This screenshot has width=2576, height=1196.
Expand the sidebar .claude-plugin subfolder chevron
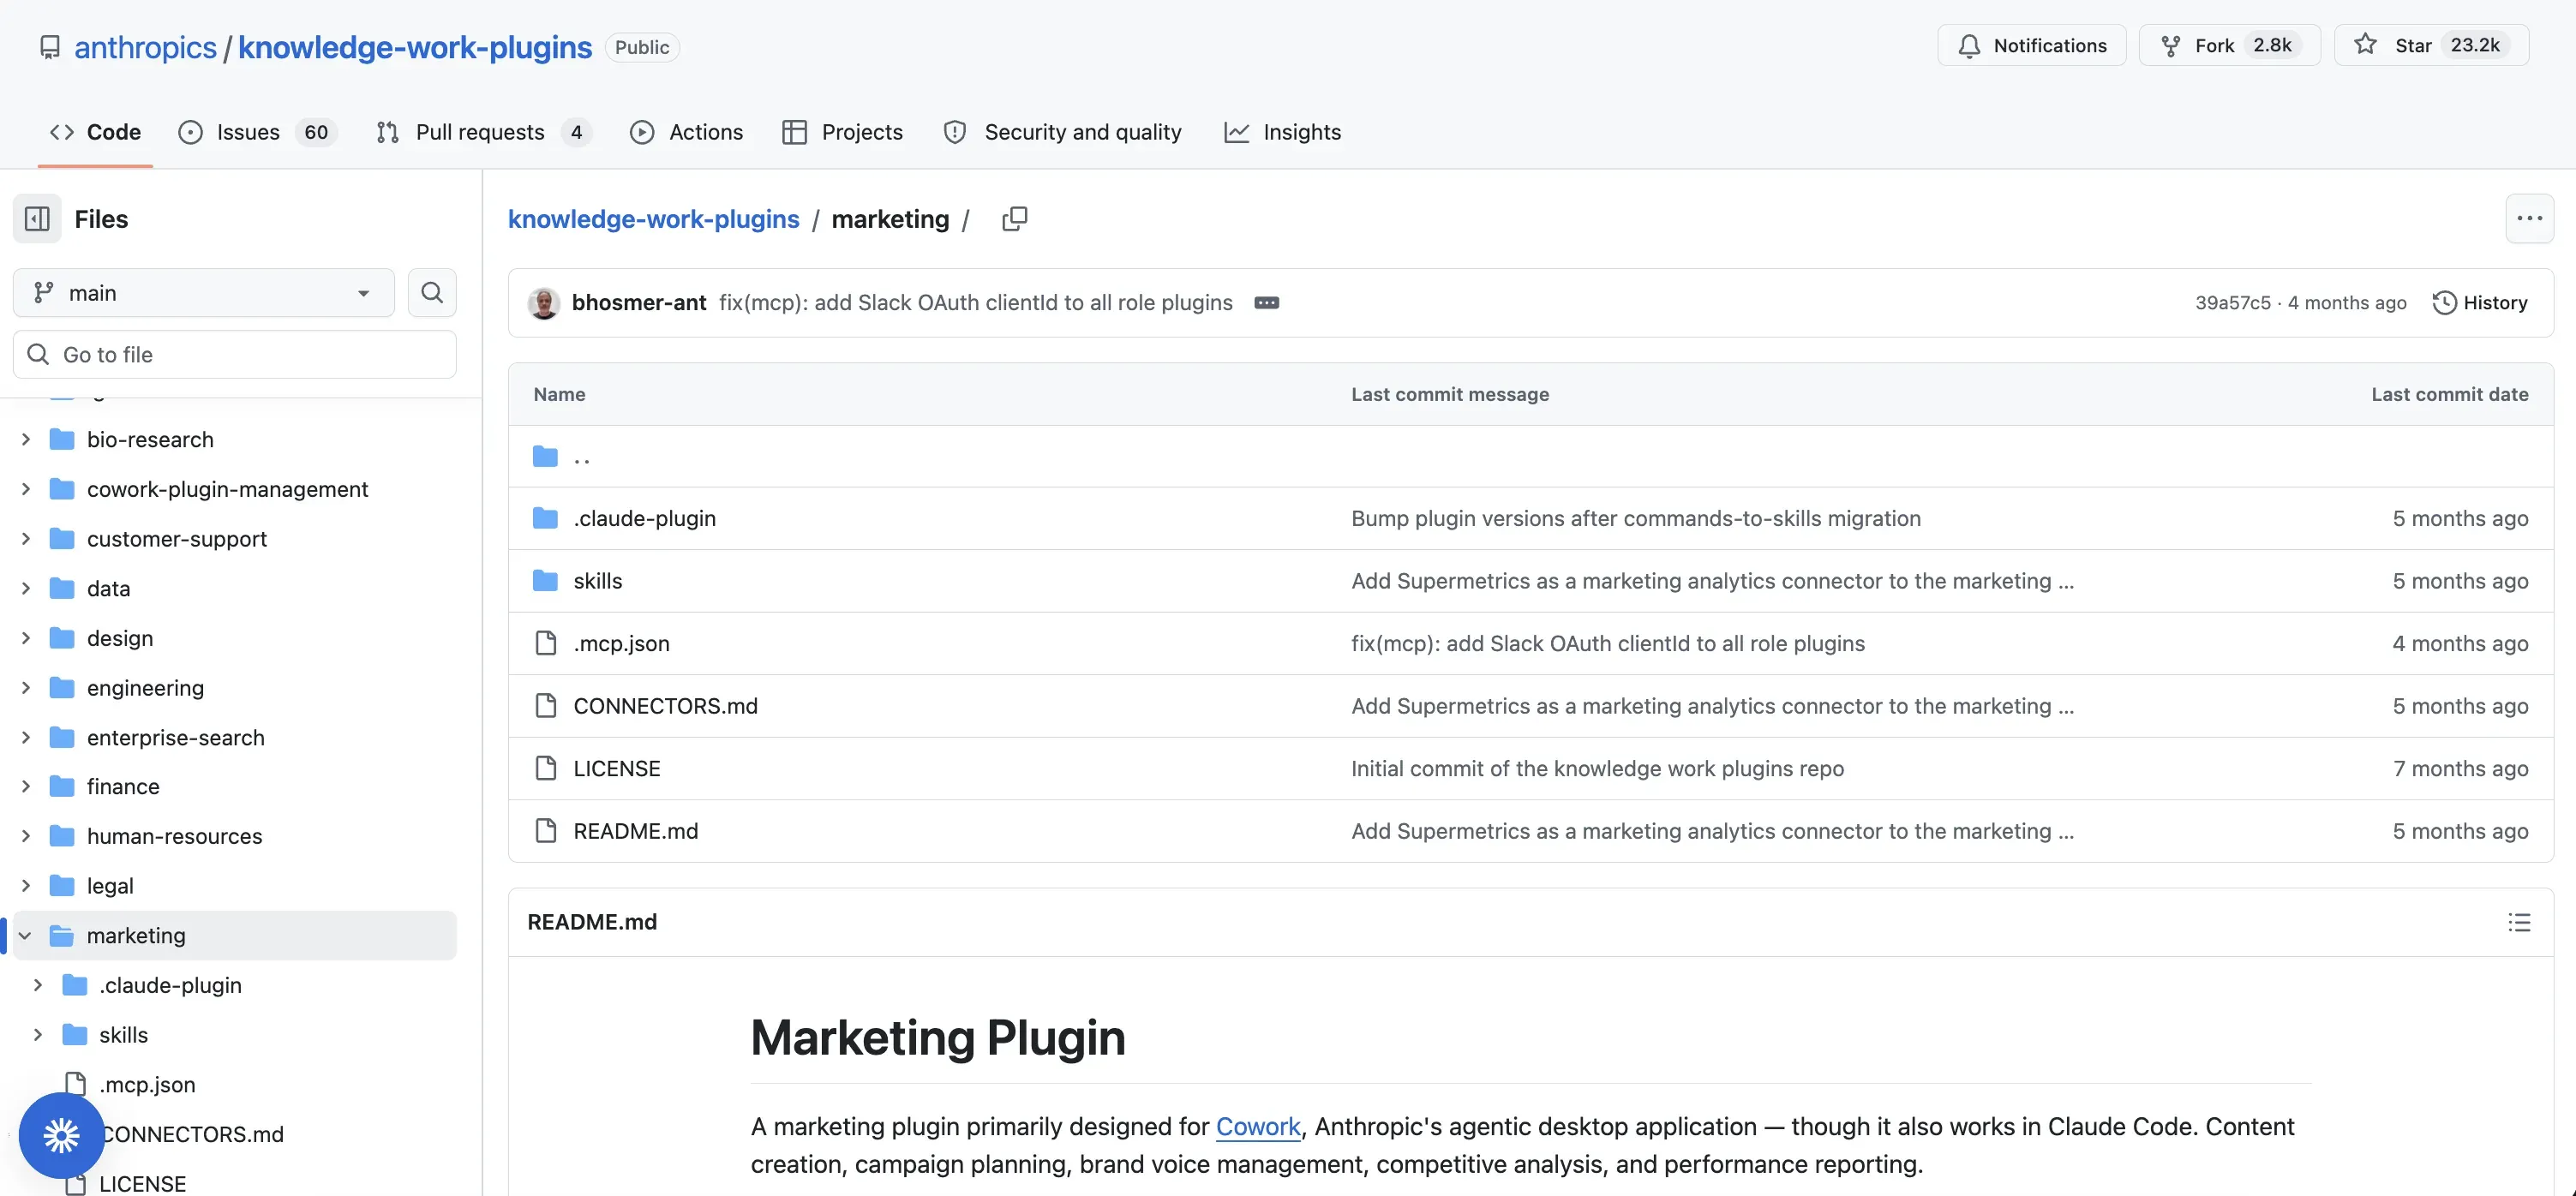pos(38,985)
